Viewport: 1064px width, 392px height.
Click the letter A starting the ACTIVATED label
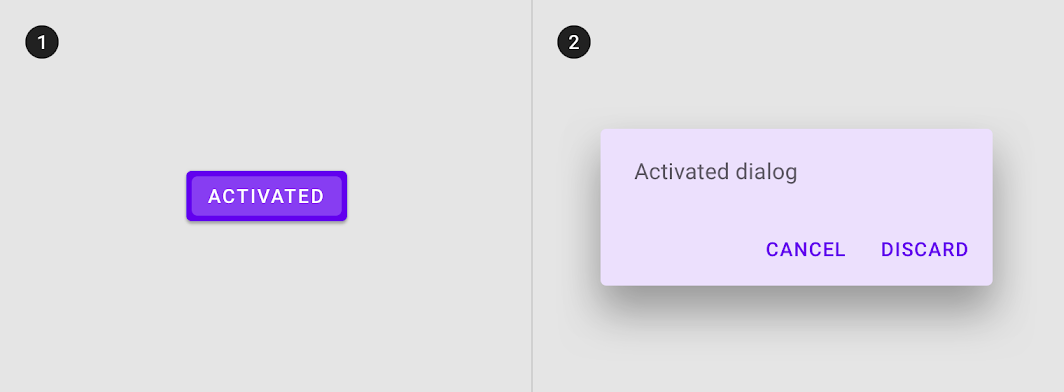(214, 197)
